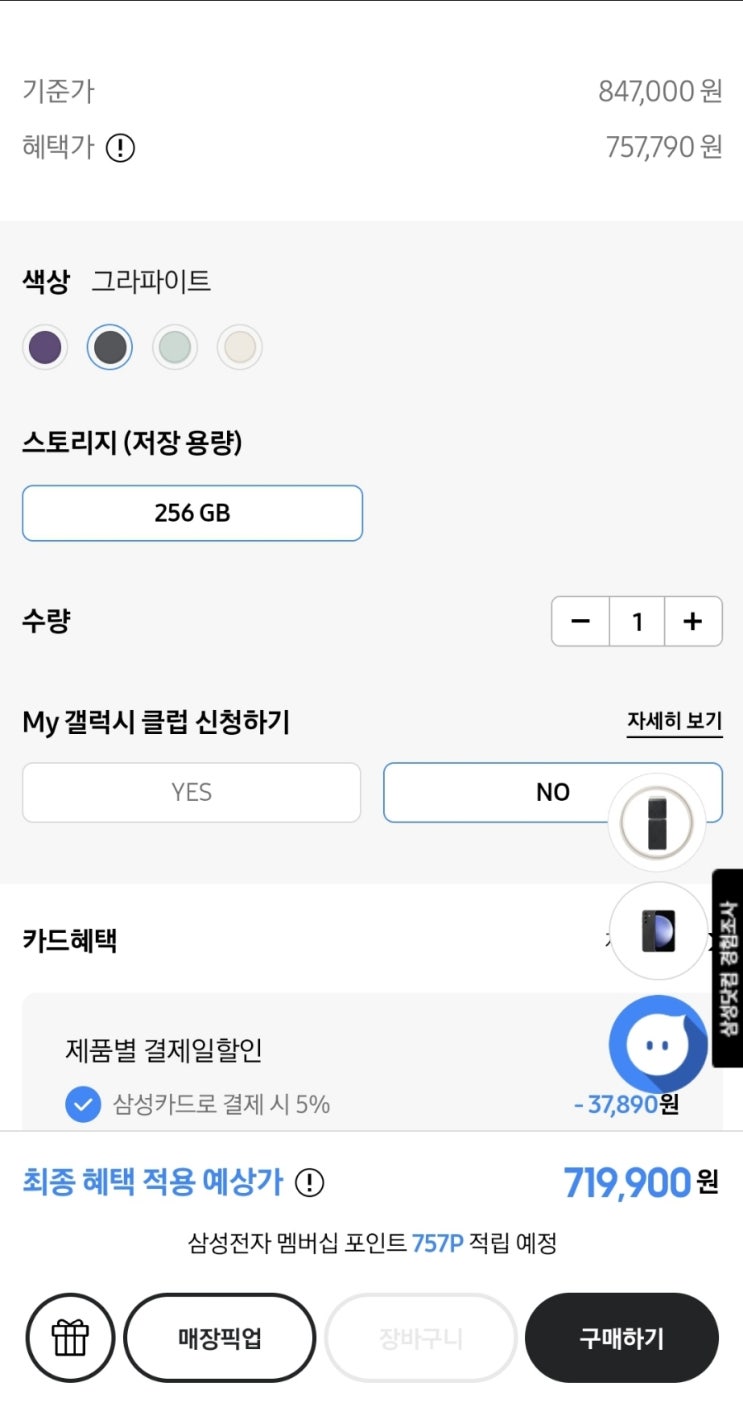This screenshot has width=743, height=1411.
Task: Tap the 매장픽업 store pickup button
Action: pyautogui.click(x=219, y=1338)
